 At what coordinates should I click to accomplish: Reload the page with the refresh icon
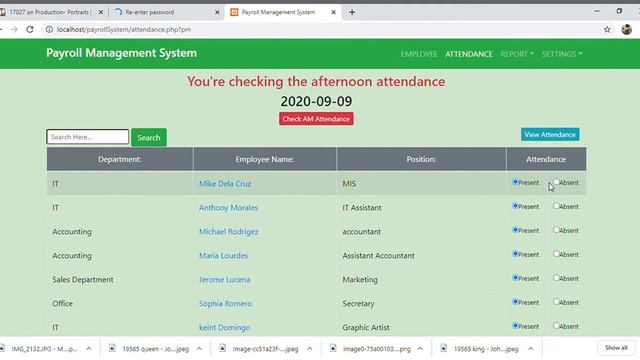30,29
